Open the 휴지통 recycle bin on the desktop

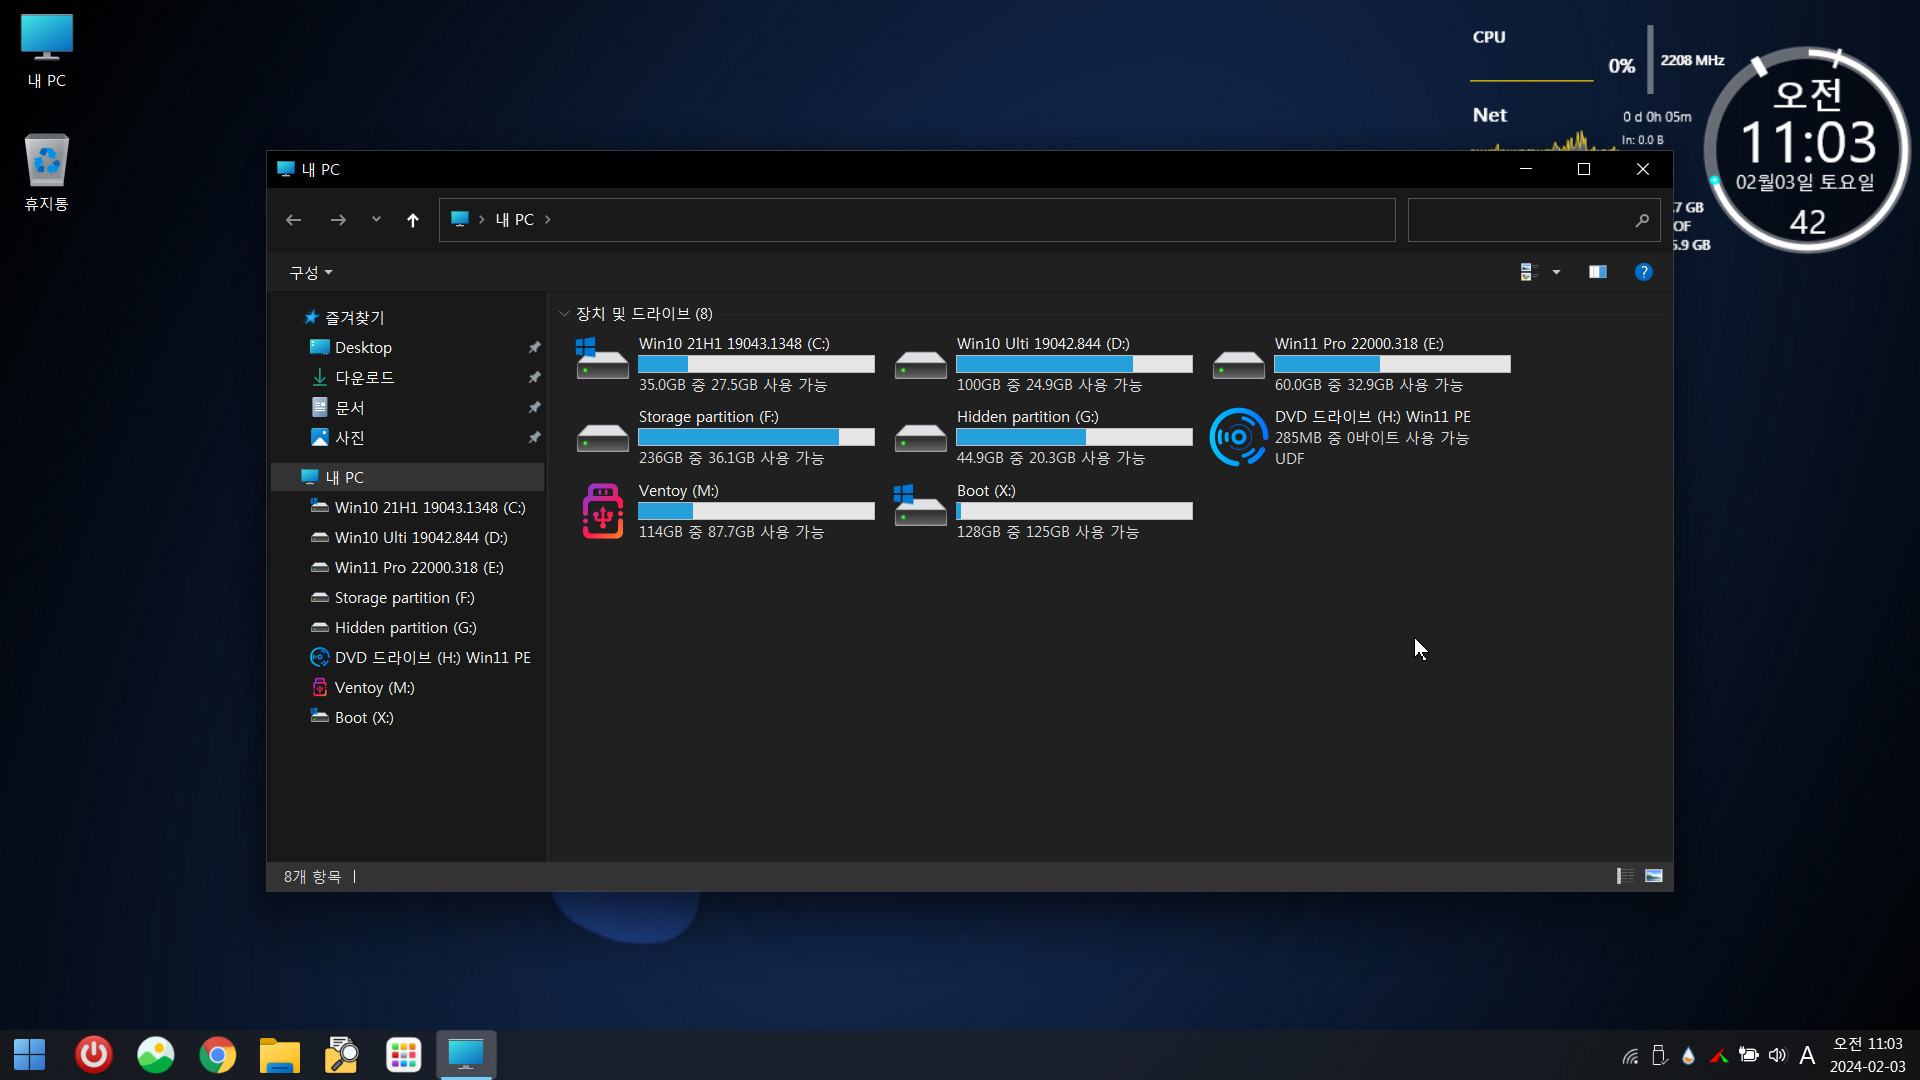point(46,172)
